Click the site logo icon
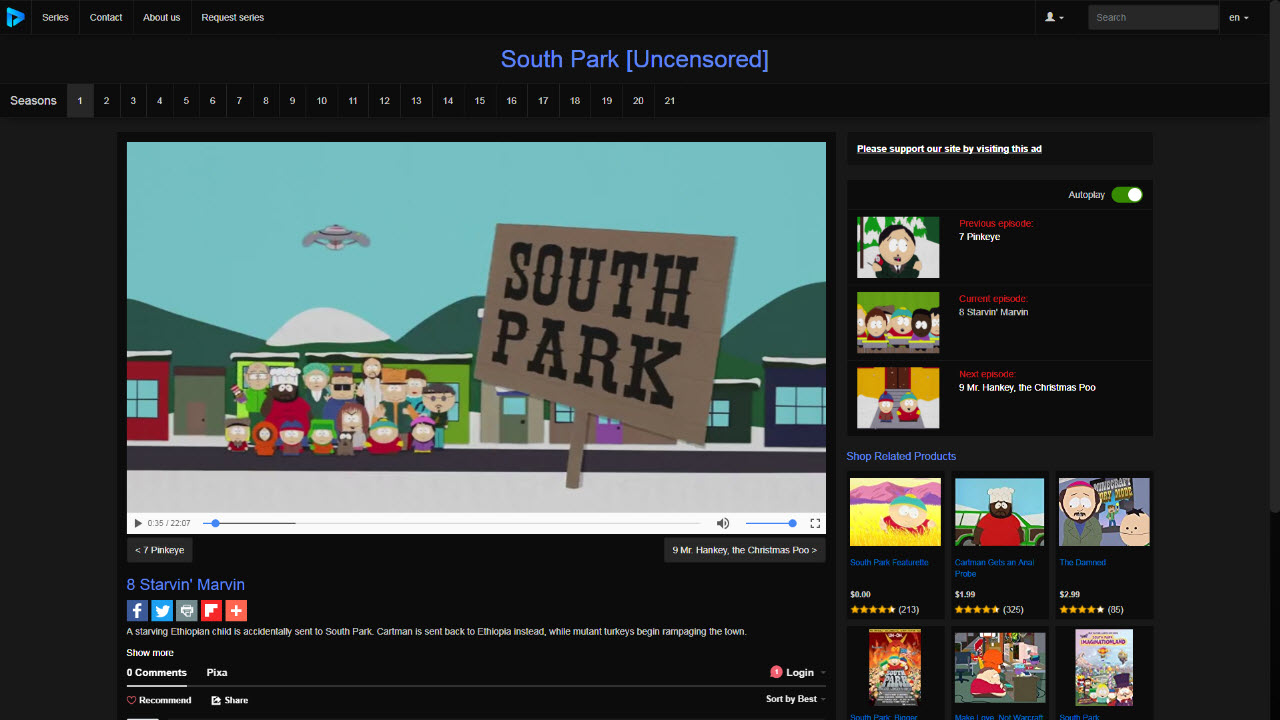 pyautogui.click(x=15, y=17)
